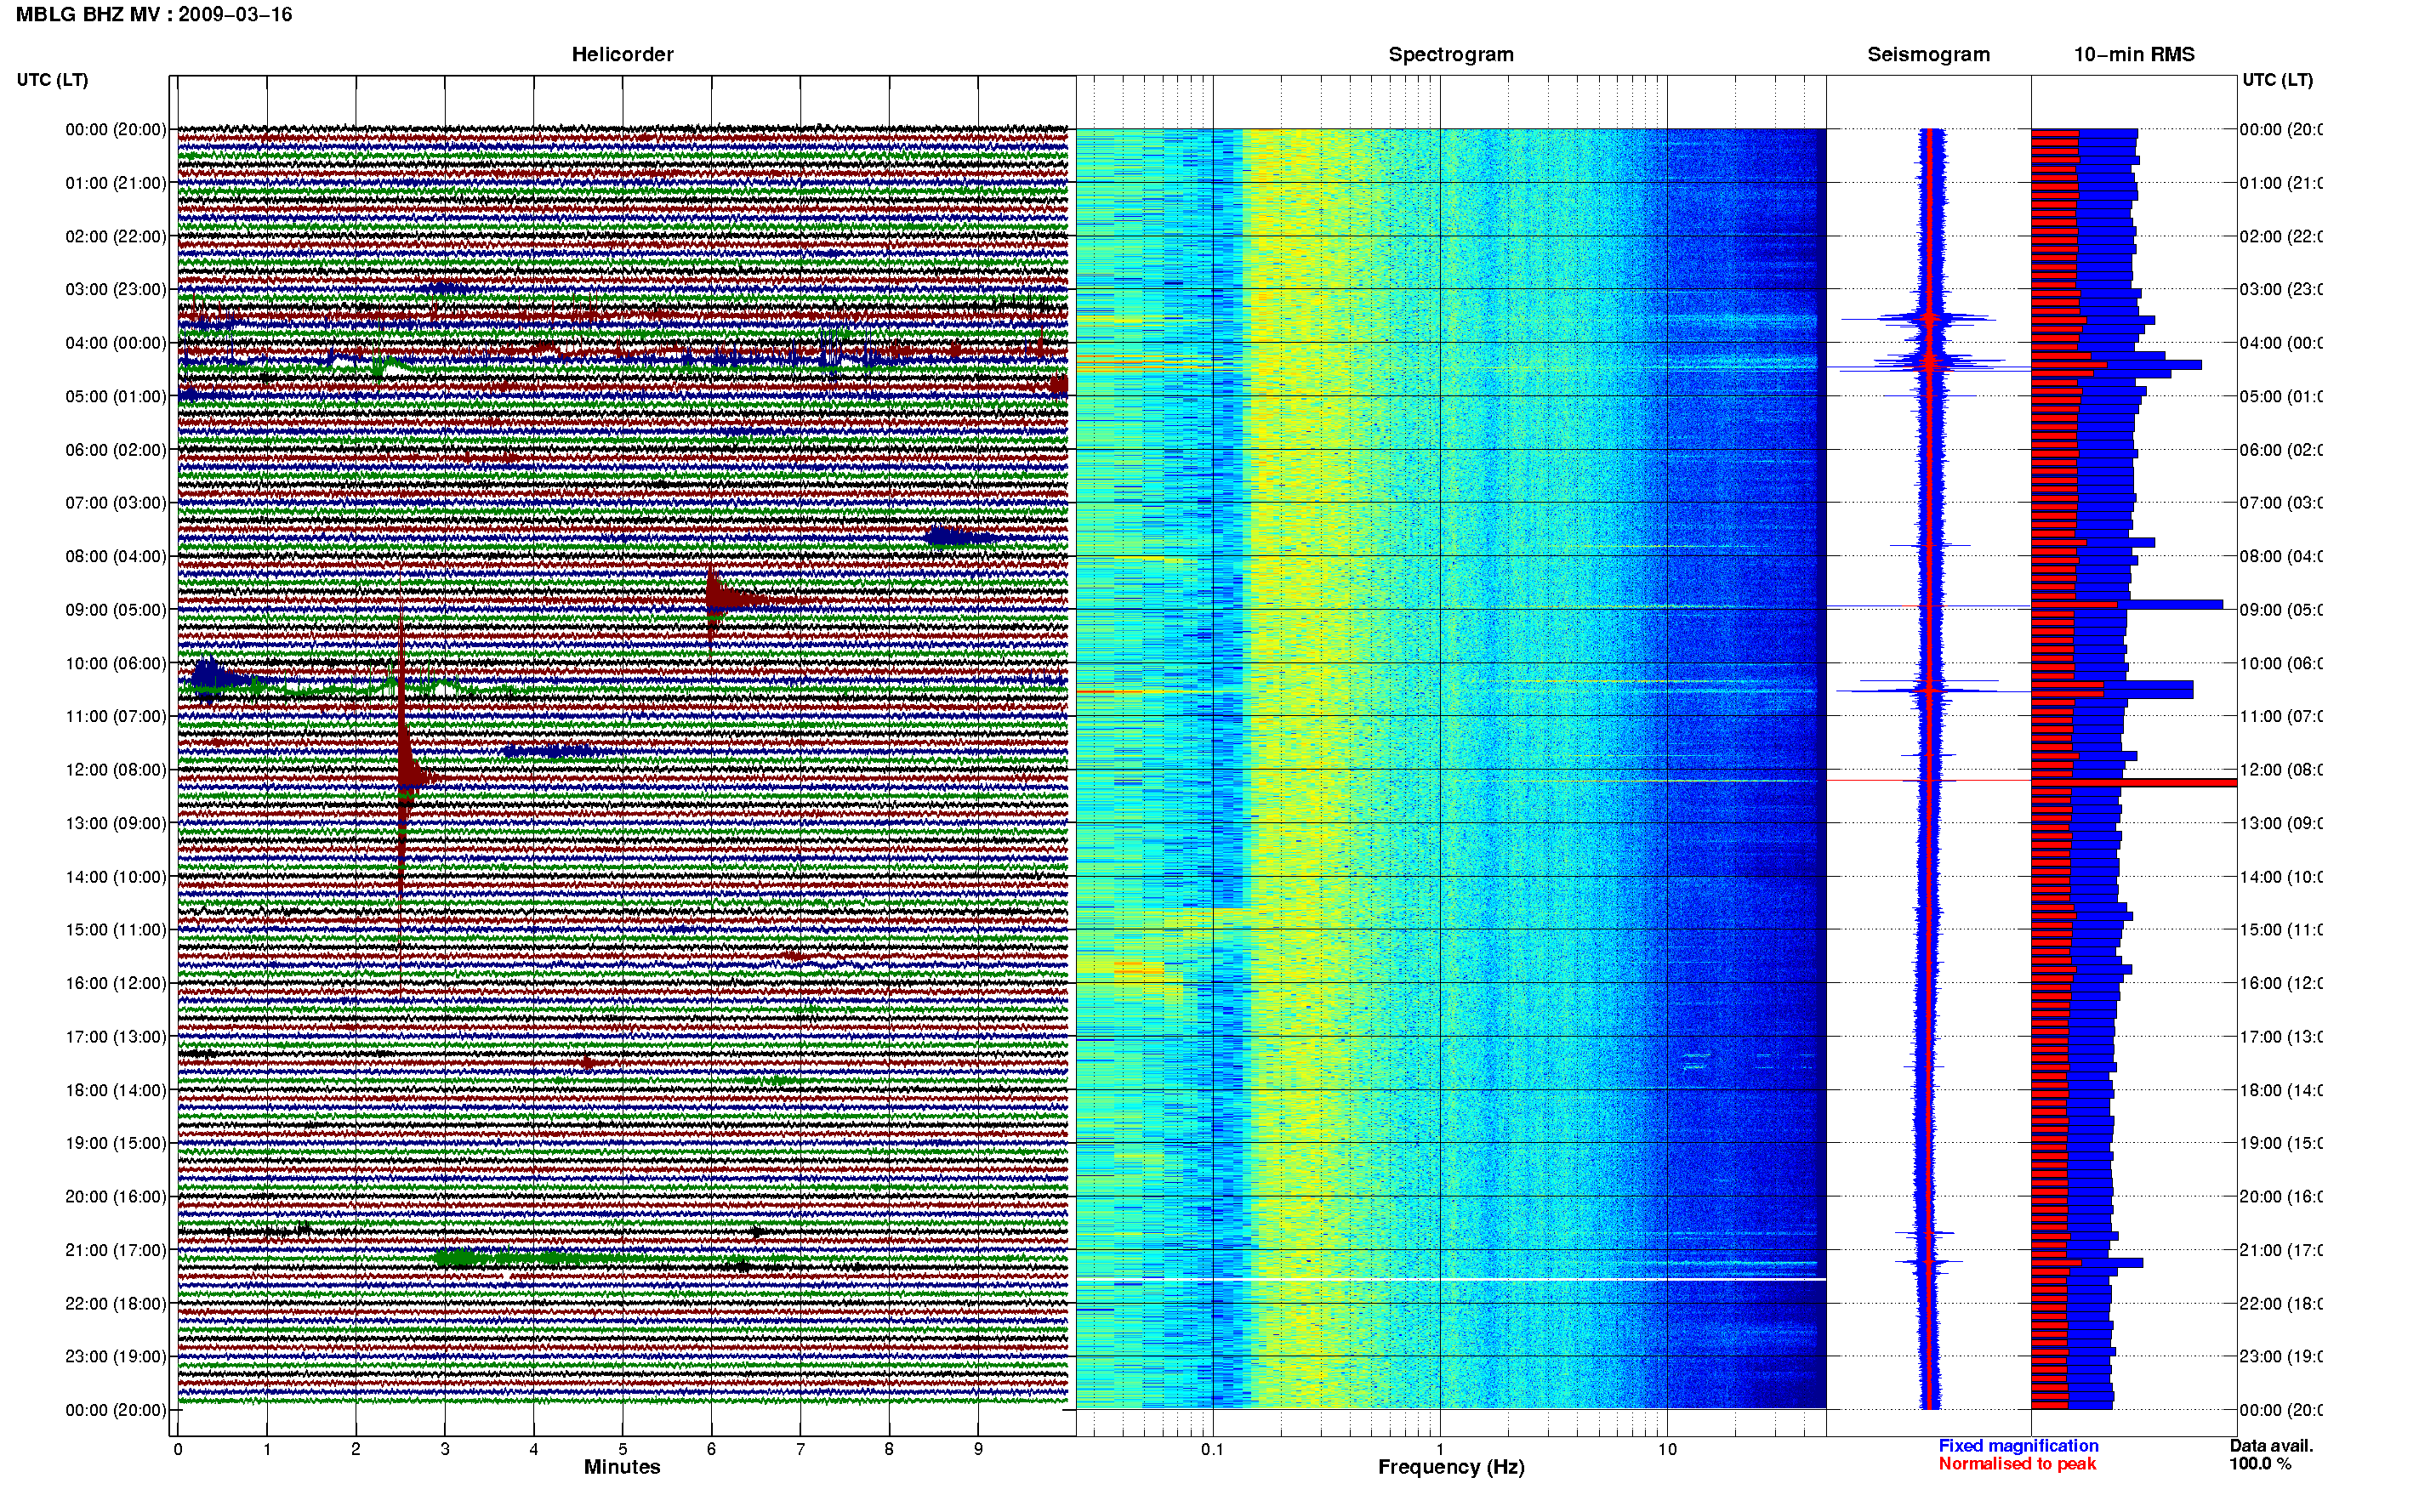Click the blue burst at start of 10:20 trace
Screen dimensions: 2419x1512
click(208, 680)
